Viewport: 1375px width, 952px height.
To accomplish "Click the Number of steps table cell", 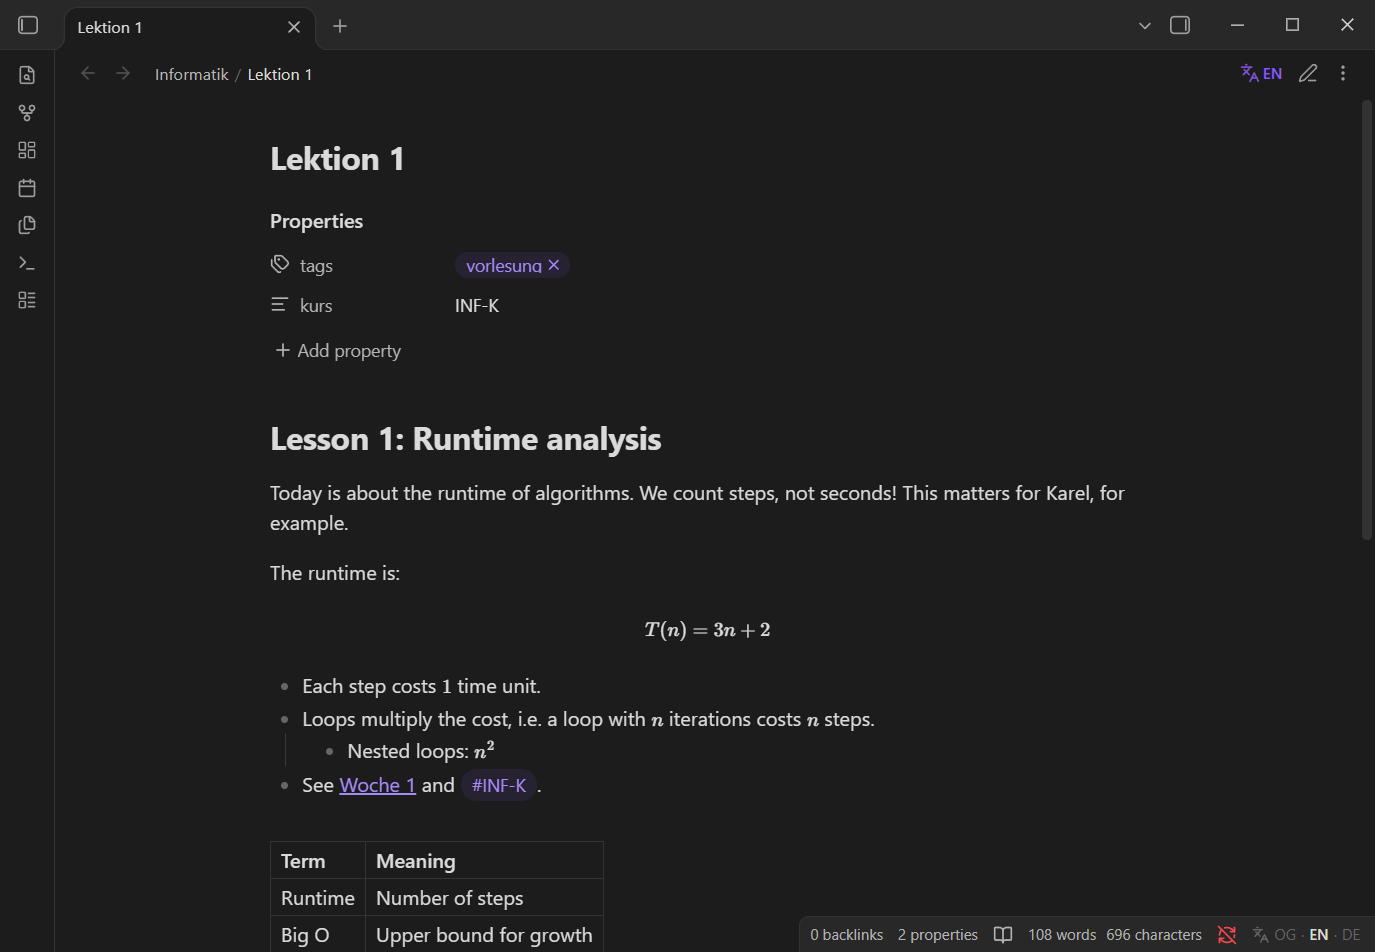I will pyautogui.click(x=484, y=898).
